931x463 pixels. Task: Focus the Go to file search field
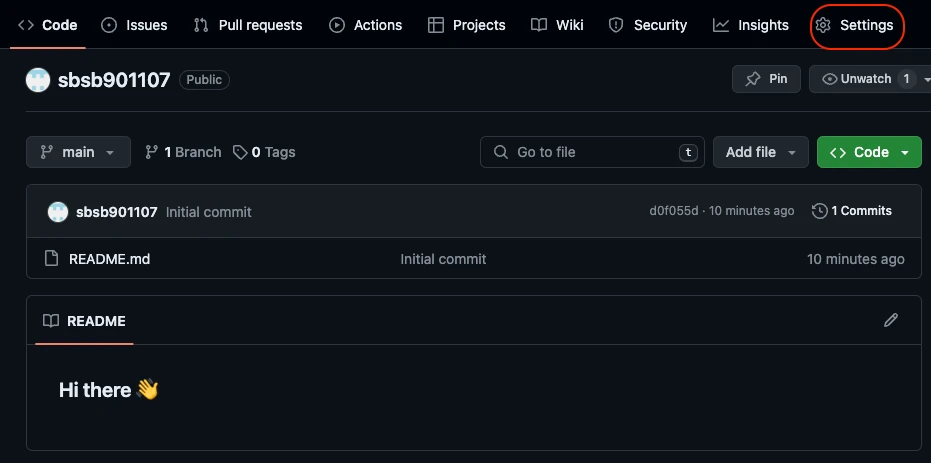pos(592,152)
